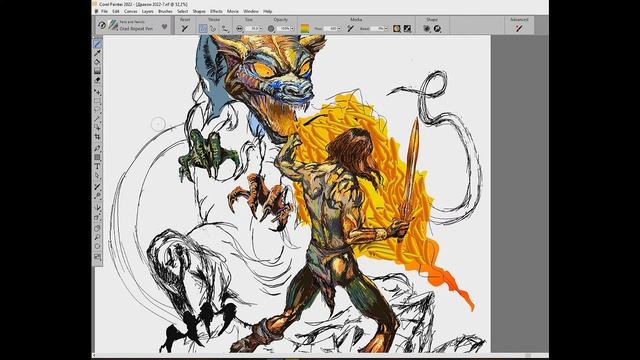Click the Size value input field

(252, 29)
